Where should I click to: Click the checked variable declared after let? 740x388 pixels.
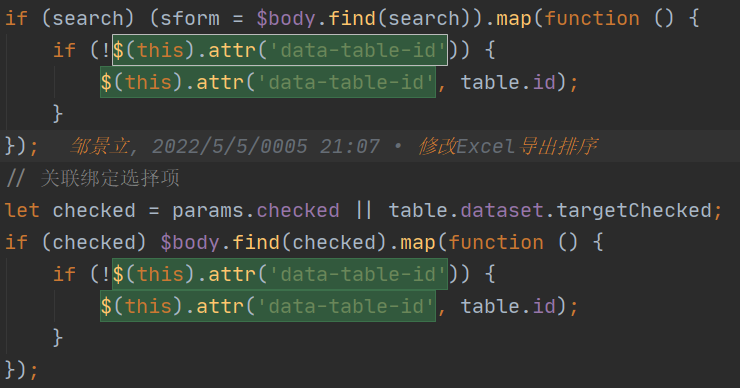[x=94, y=211]
